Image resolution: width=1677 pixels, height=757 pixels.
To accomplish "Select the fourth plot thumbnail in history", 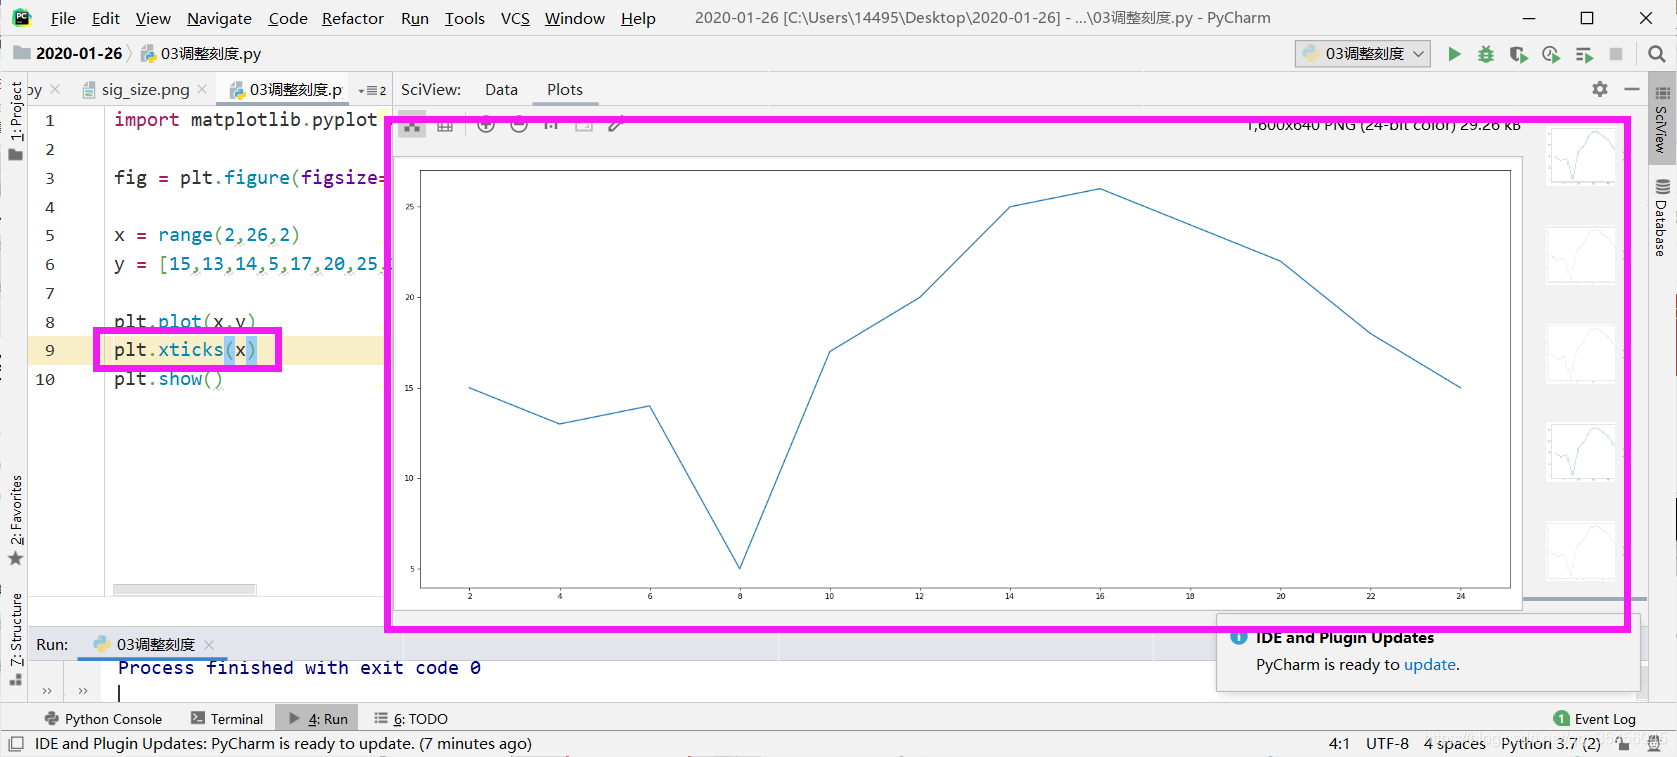I will coord(1581,452).
